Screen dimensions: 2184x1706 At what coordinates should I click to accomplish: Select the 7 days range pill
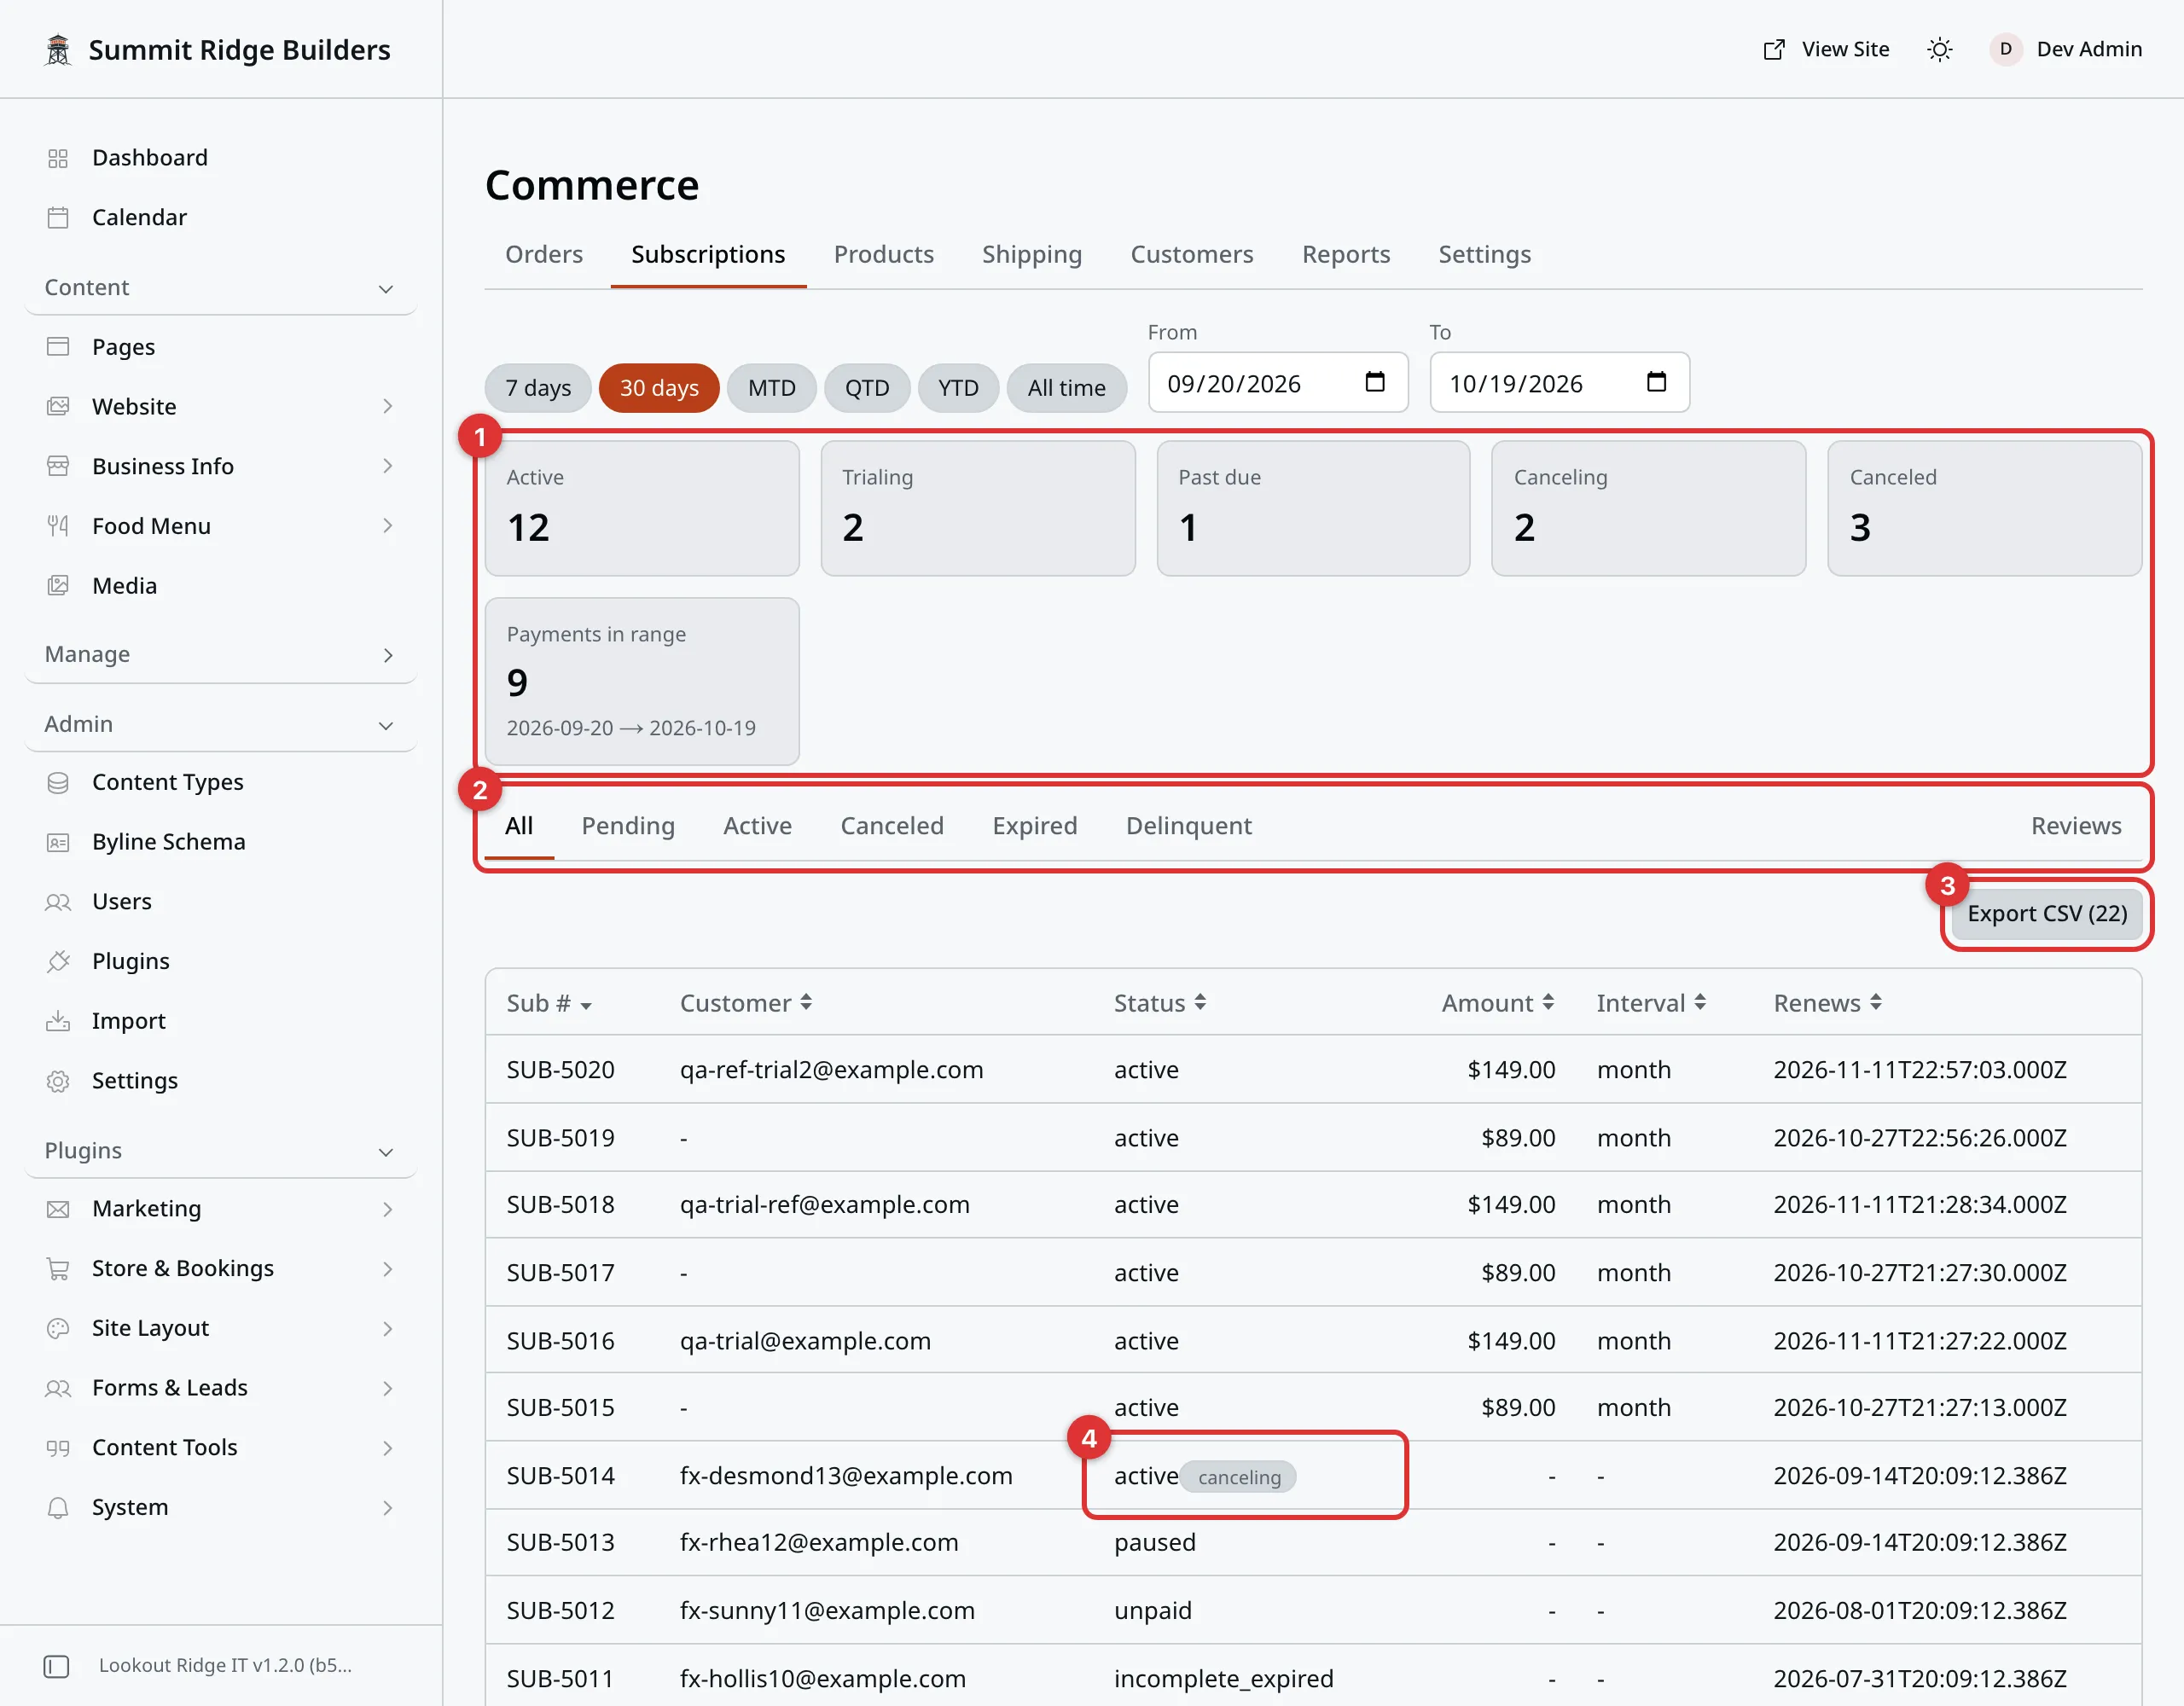coord(538,388)
